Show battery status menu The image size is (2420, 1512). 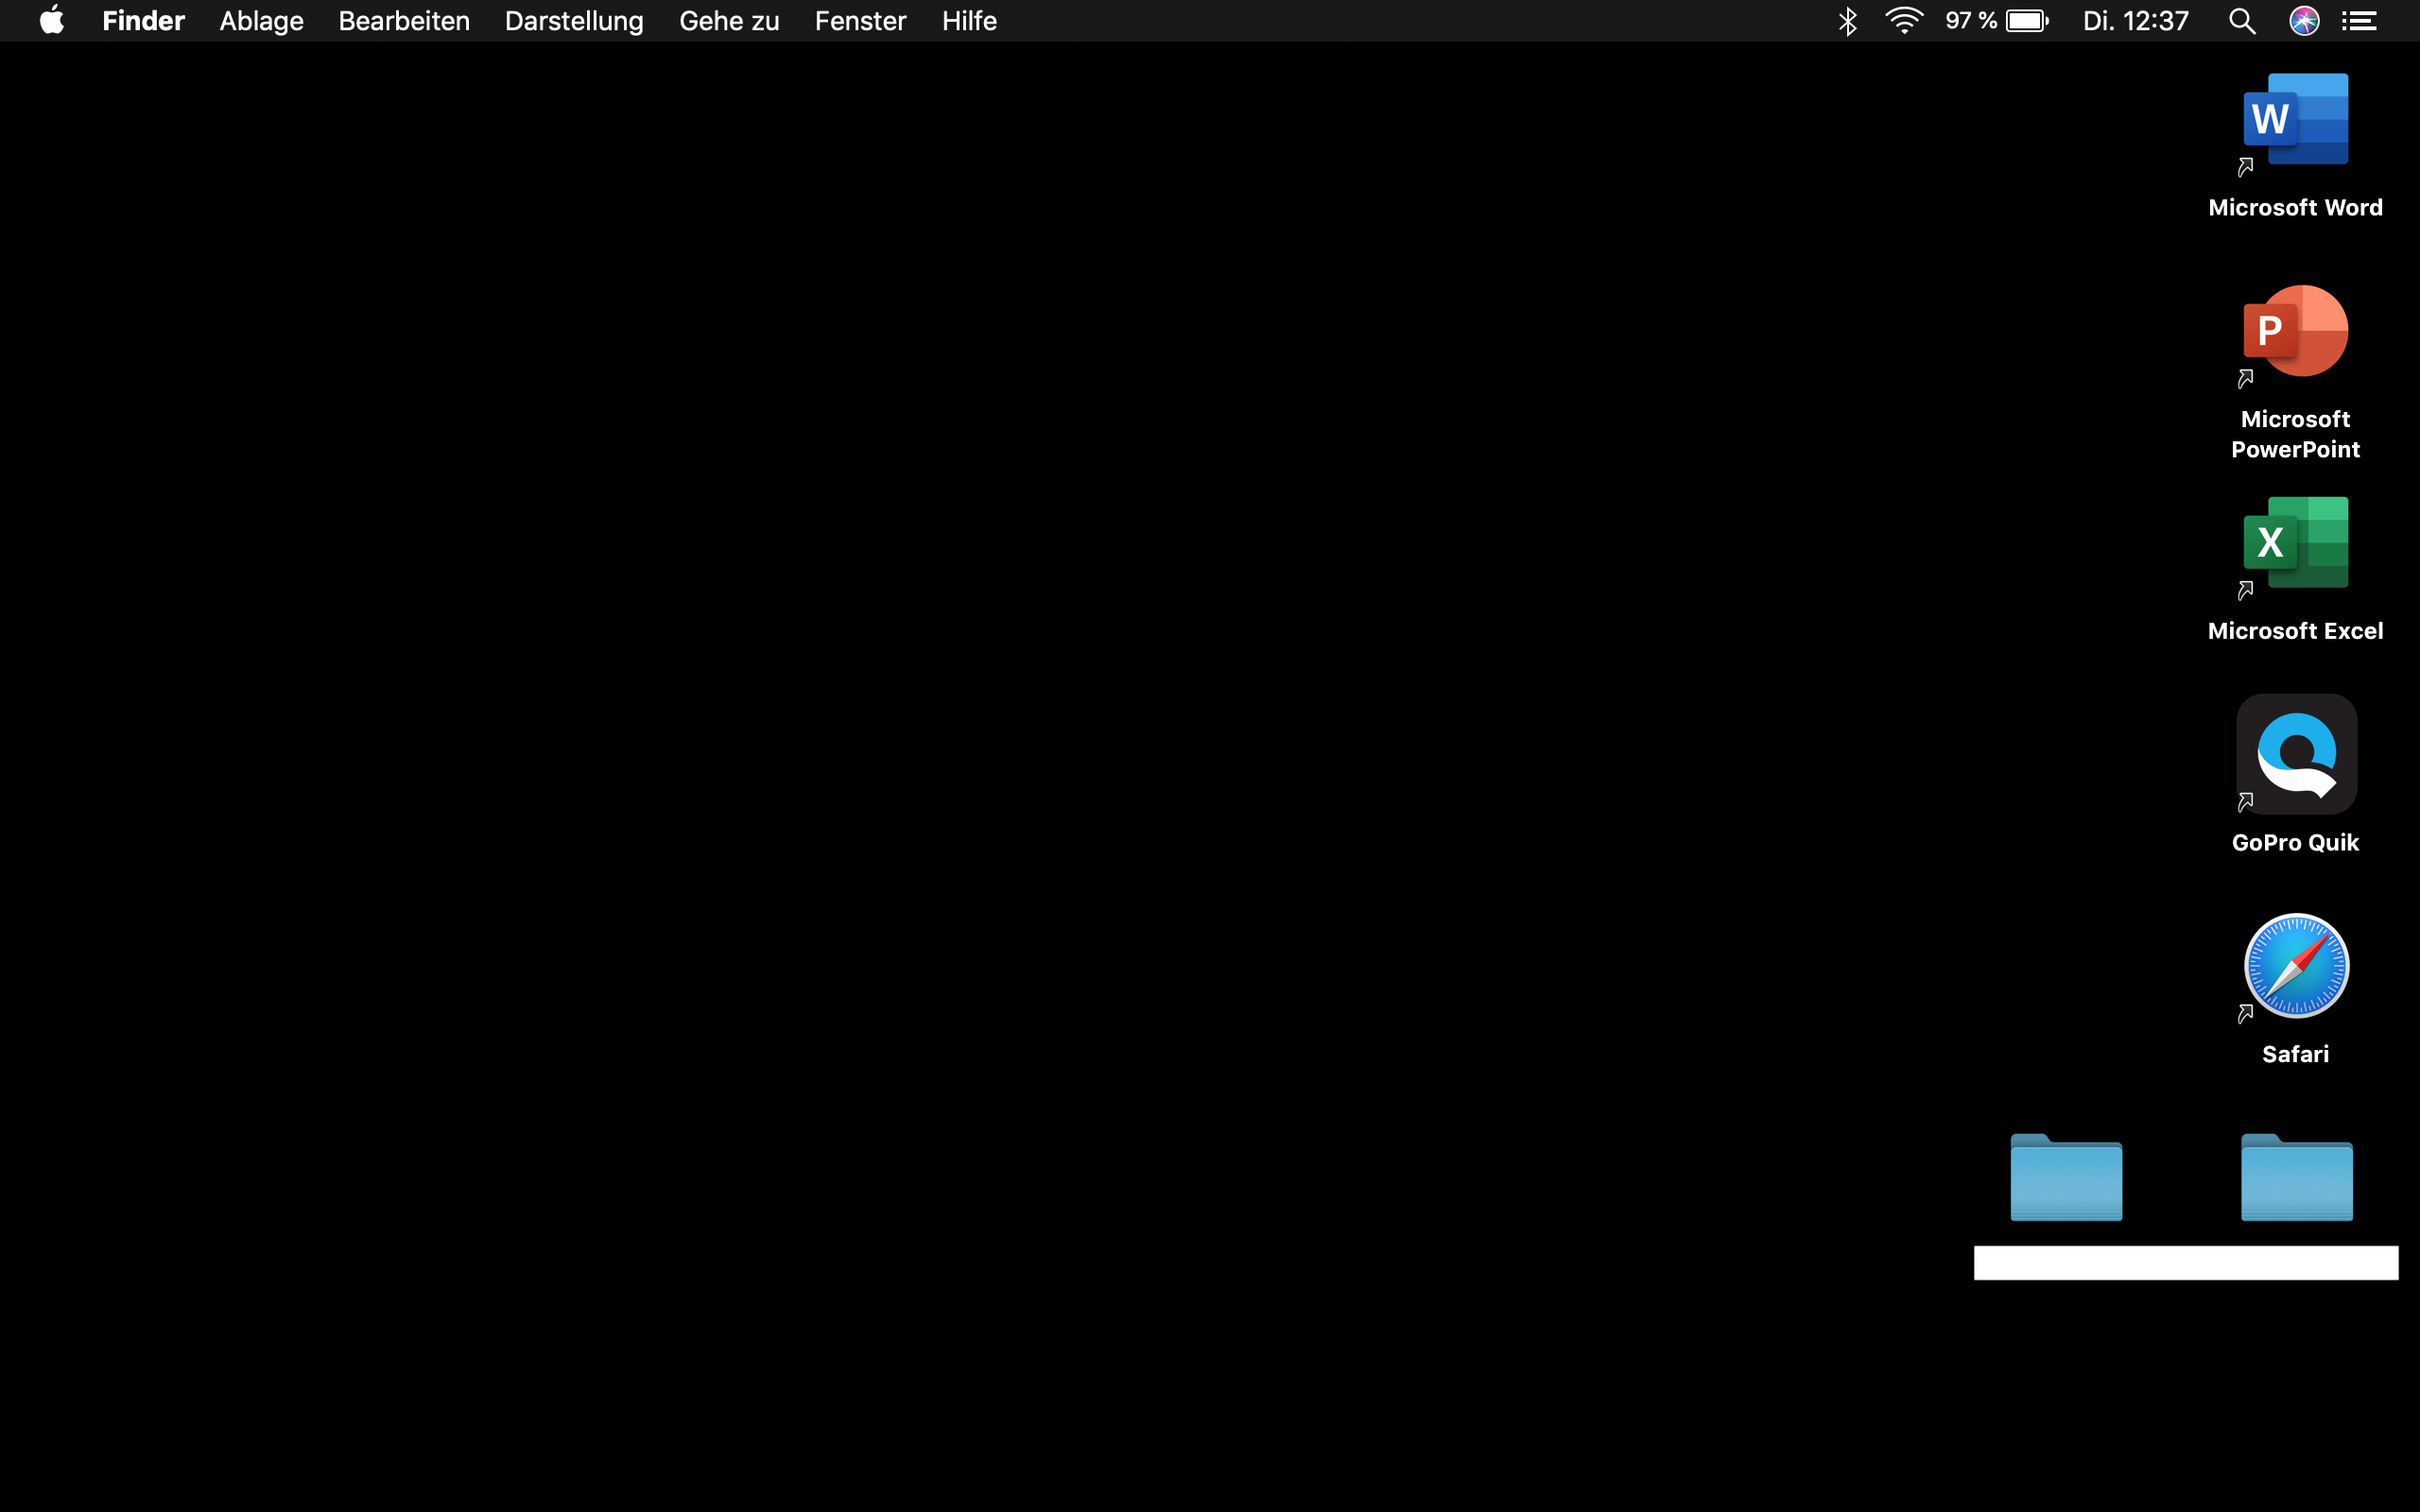pos(2026,21)
